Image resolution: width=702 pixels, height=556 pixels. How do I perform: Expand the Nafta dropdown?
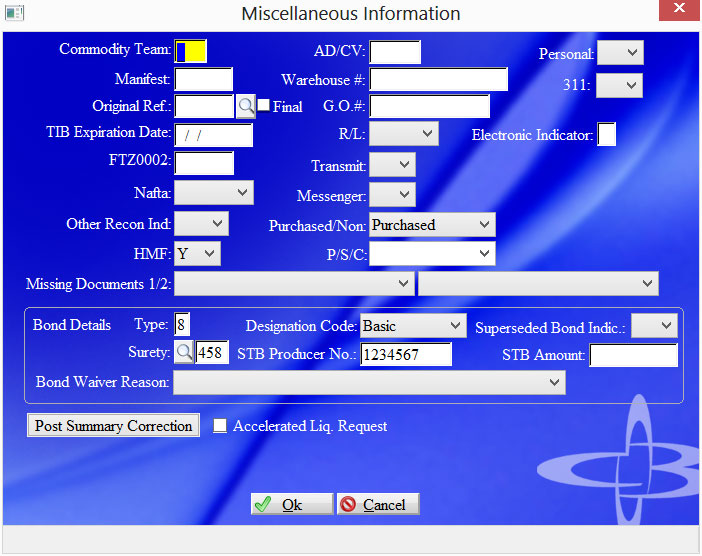pos(214,192)
